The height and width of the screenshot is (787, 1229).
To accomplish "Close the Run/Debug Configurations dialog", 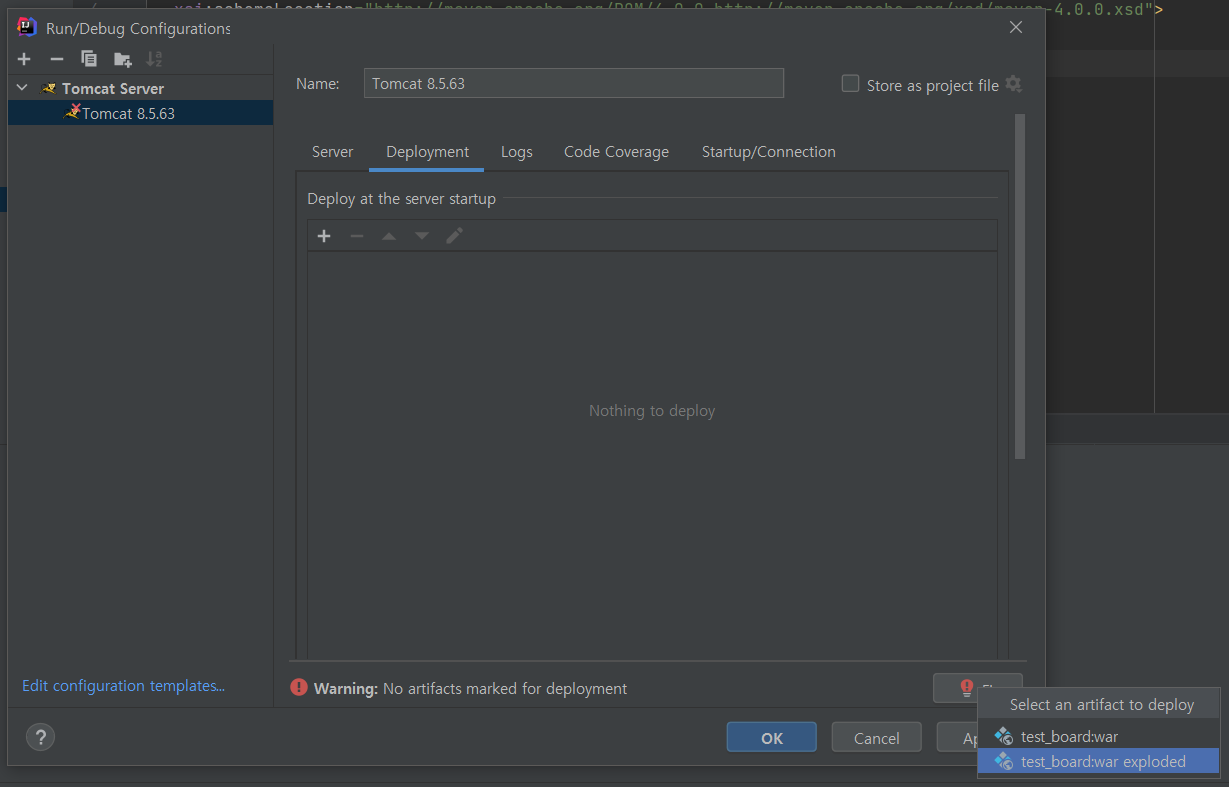I will pos(1016,27).
